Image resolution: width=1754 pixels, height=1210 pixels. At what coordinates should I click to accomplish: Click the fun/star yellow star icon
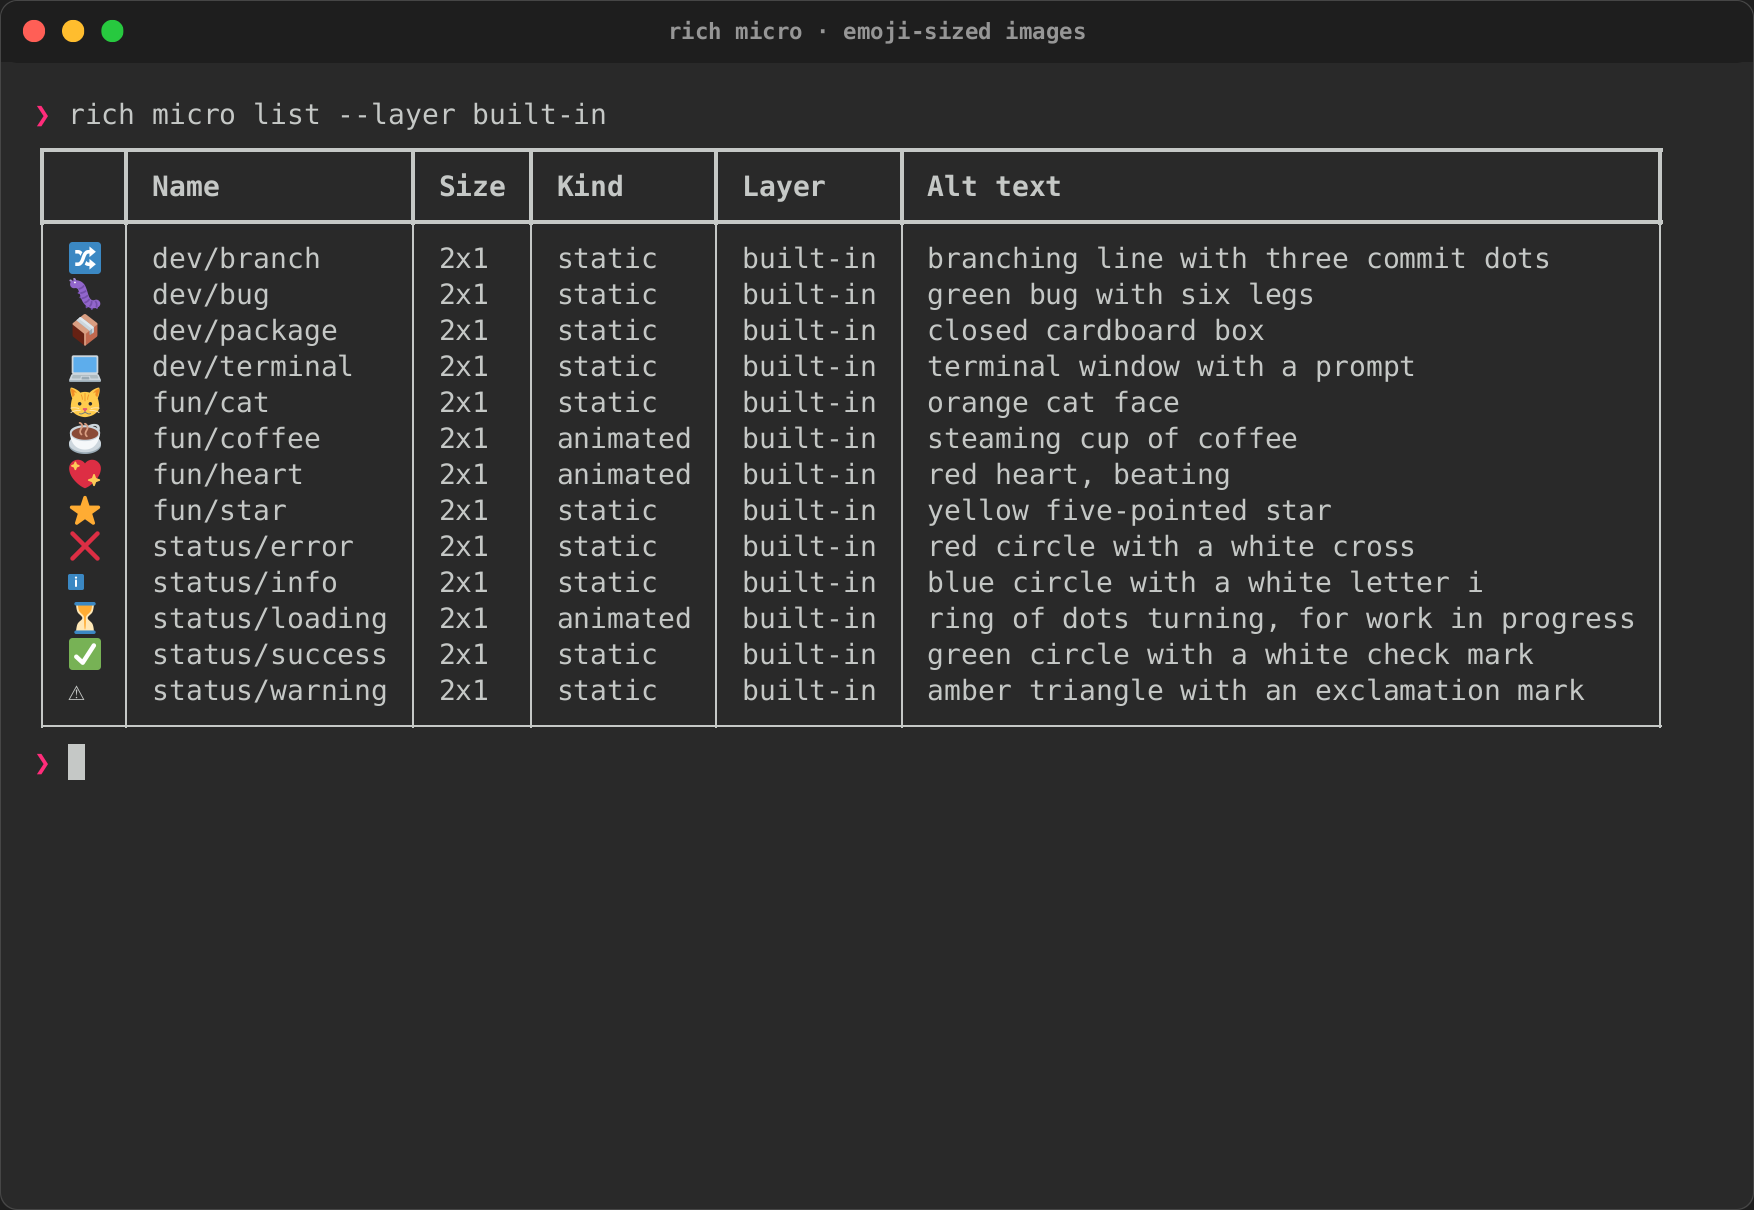tap(85, 510)
